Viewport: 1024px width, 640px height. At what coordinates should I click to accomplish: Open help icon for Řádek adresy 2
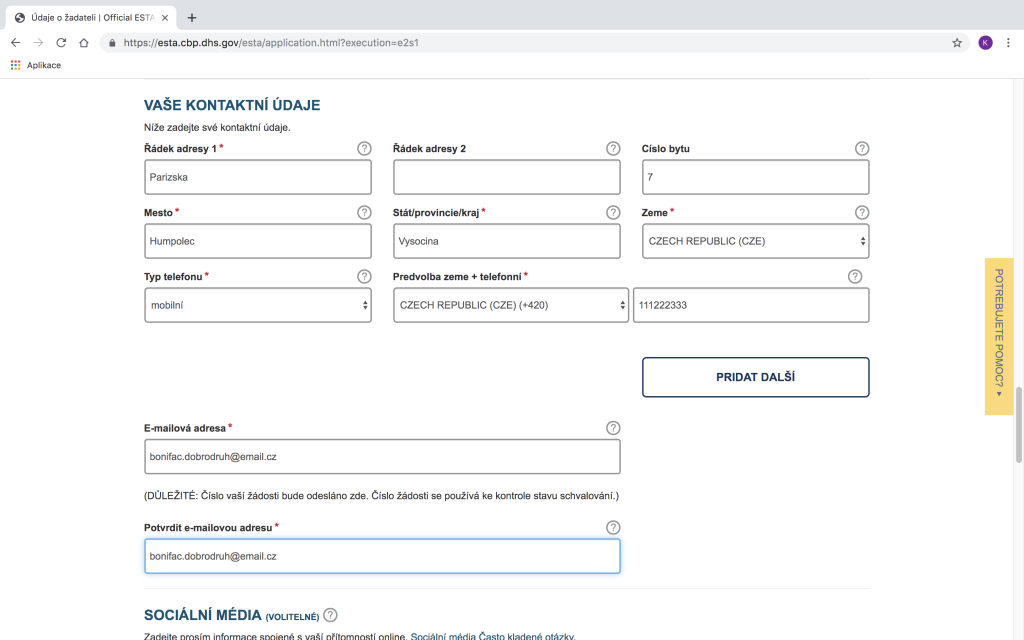[x=613, y=148]
